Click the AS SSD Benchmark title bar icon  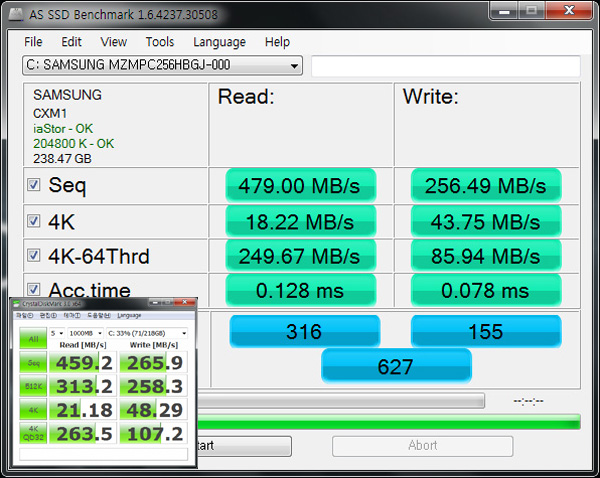click(x=16, y=14)
